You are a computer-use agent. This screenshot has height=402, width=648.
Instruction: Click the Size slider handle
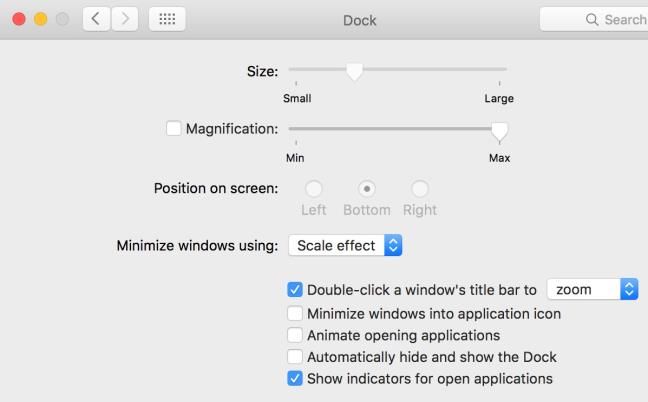354,72
